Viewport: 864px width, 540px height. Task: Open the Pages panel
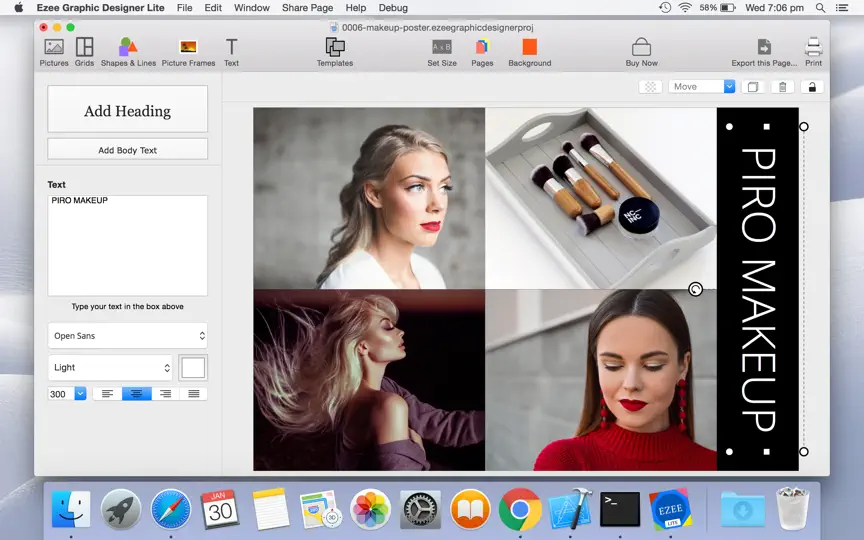tap(482, 52)
